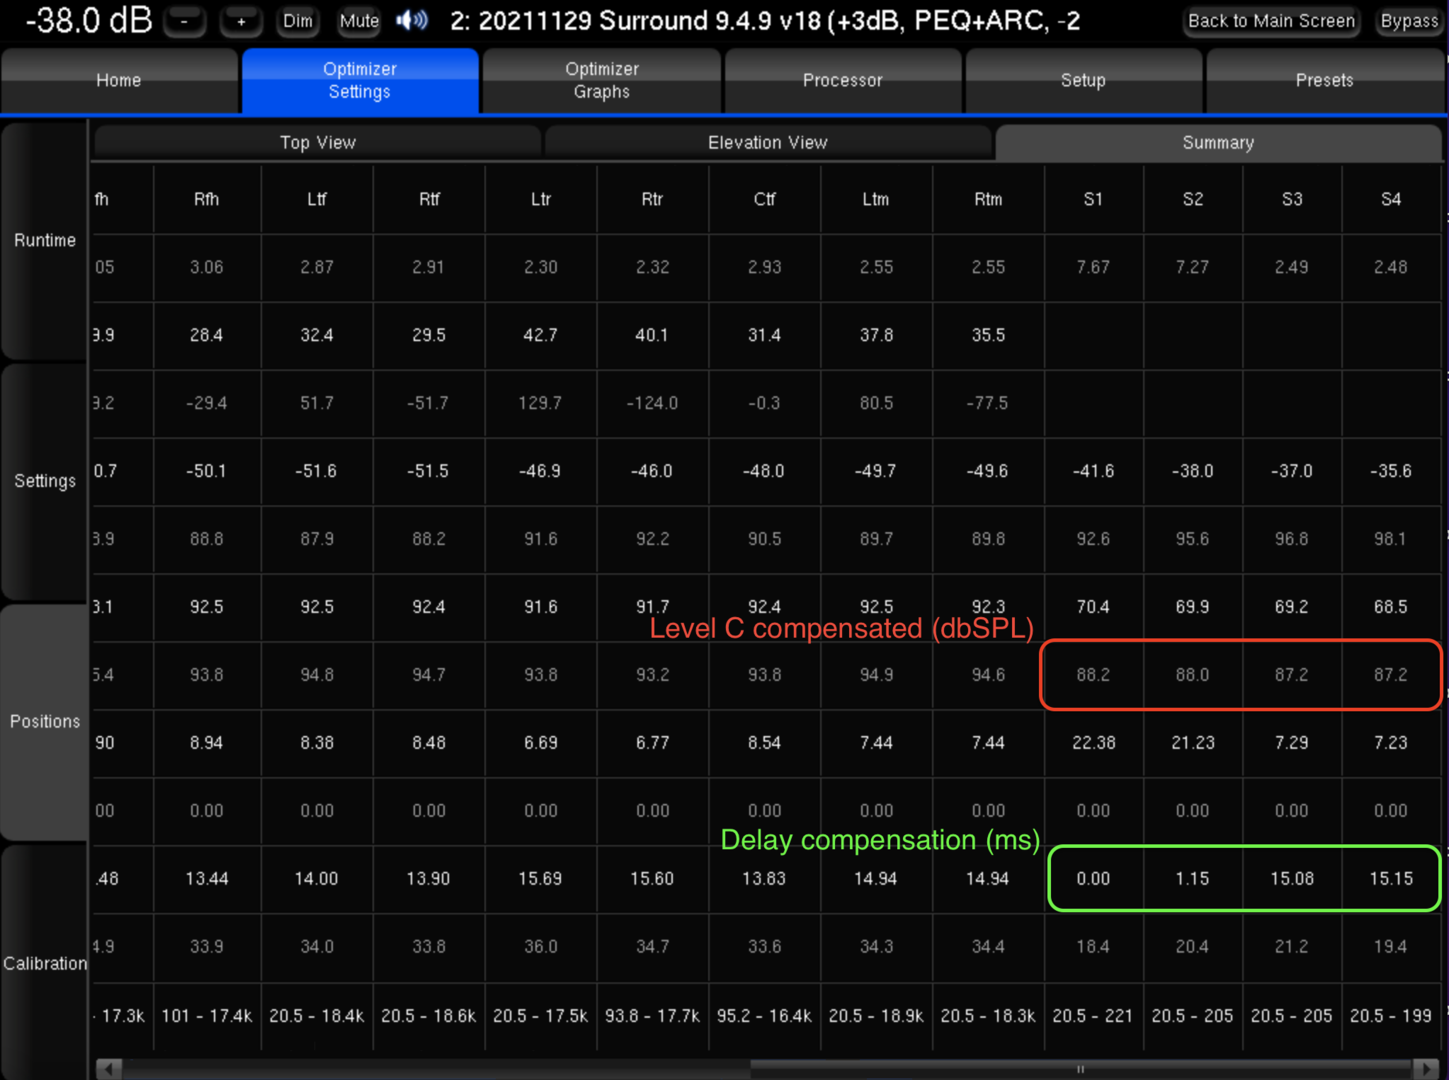The height and width of the screenshot is (1080, 1449).
Task: Click the -35.6 value under S4
Action: click(x=1391, y=471)
